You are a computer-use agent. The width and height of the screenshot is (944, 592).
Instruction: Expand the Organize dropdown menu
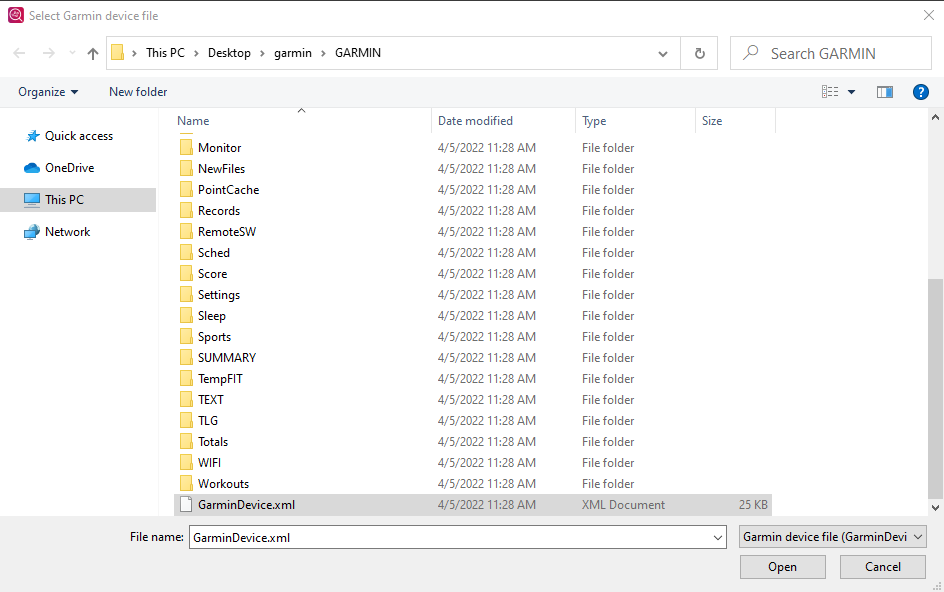(x=48, y=92)
